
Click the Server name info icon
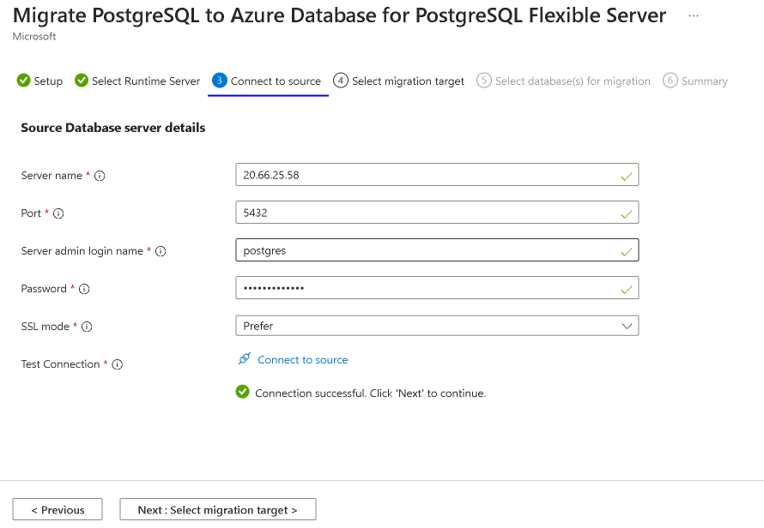point(99,176)
